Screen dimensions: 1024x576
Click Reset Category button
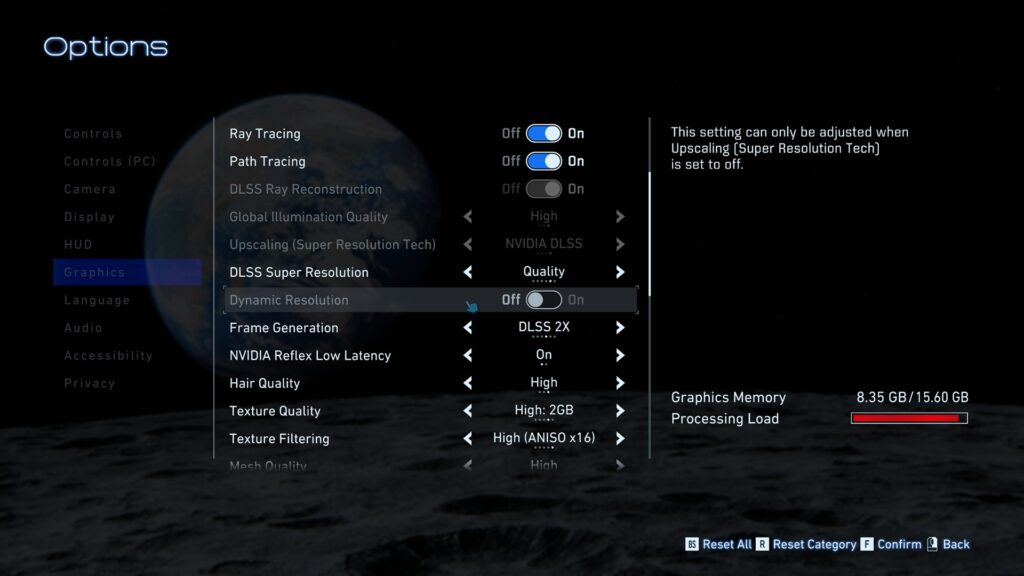pyautogui.click(x=814, y=544)
